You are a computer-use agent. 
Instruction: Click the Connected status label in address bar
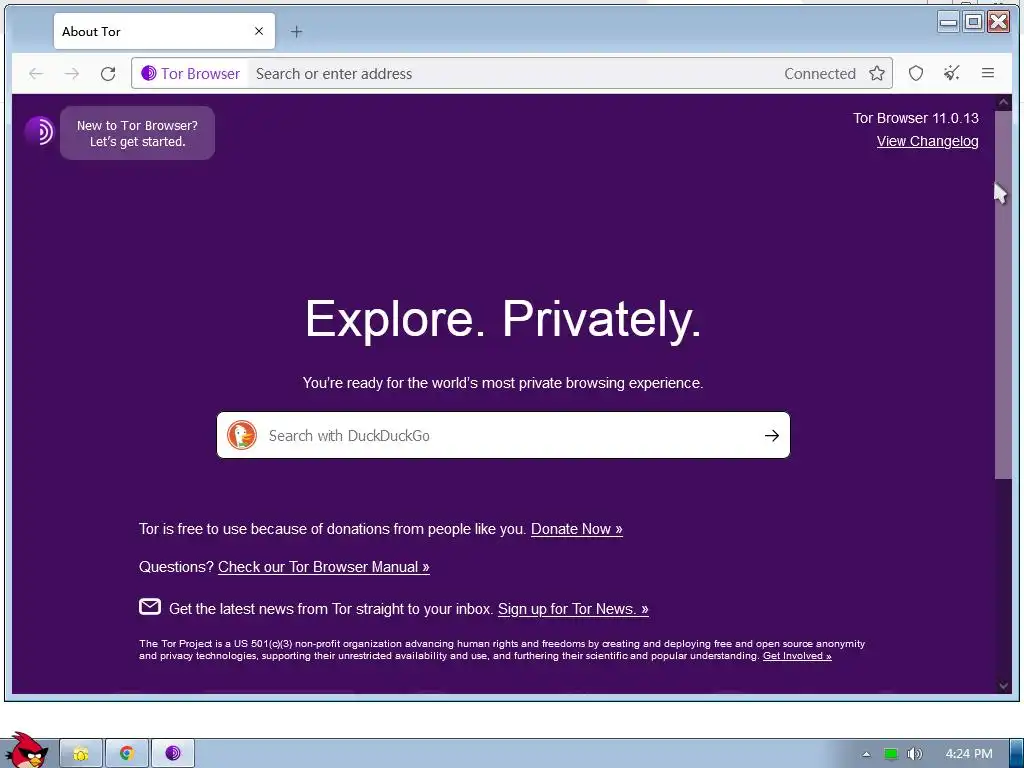[820, 74]
